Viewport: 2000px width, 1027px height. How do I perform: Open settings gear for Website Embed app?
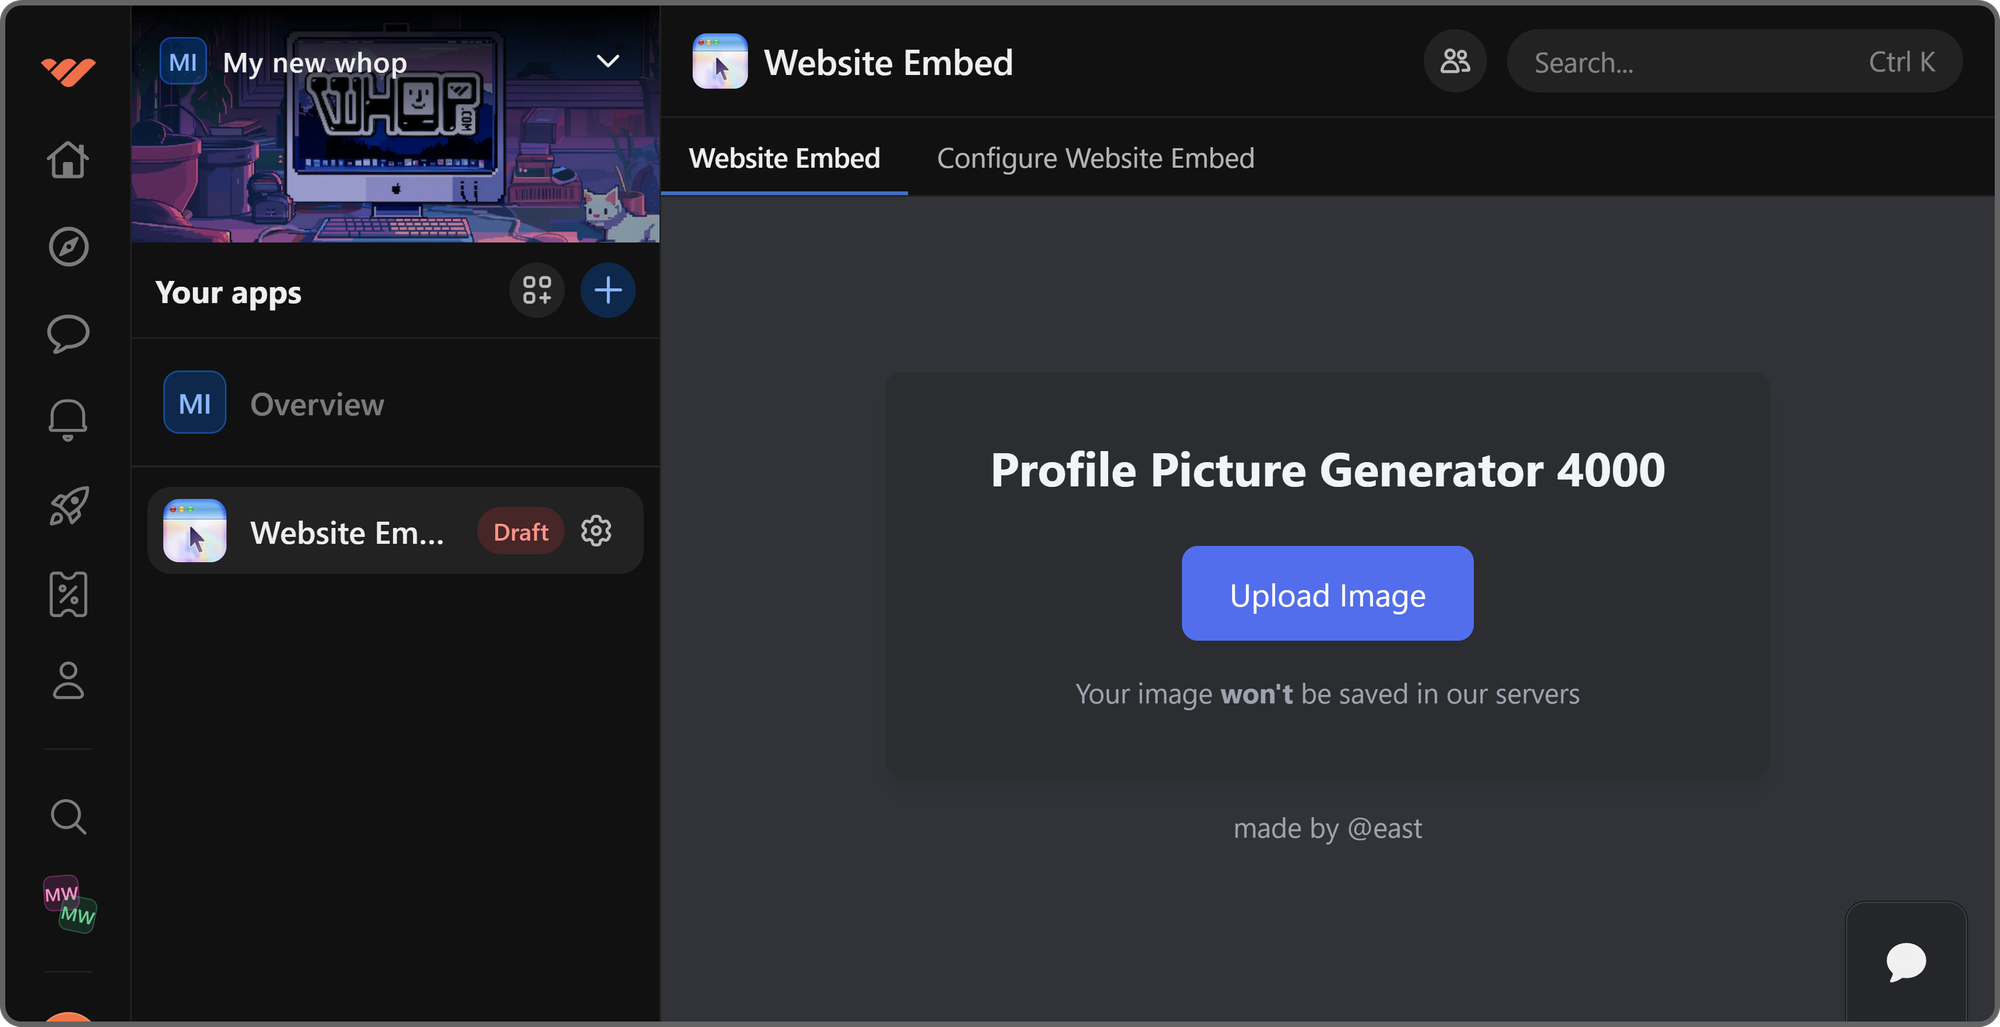tap(596, 531)
